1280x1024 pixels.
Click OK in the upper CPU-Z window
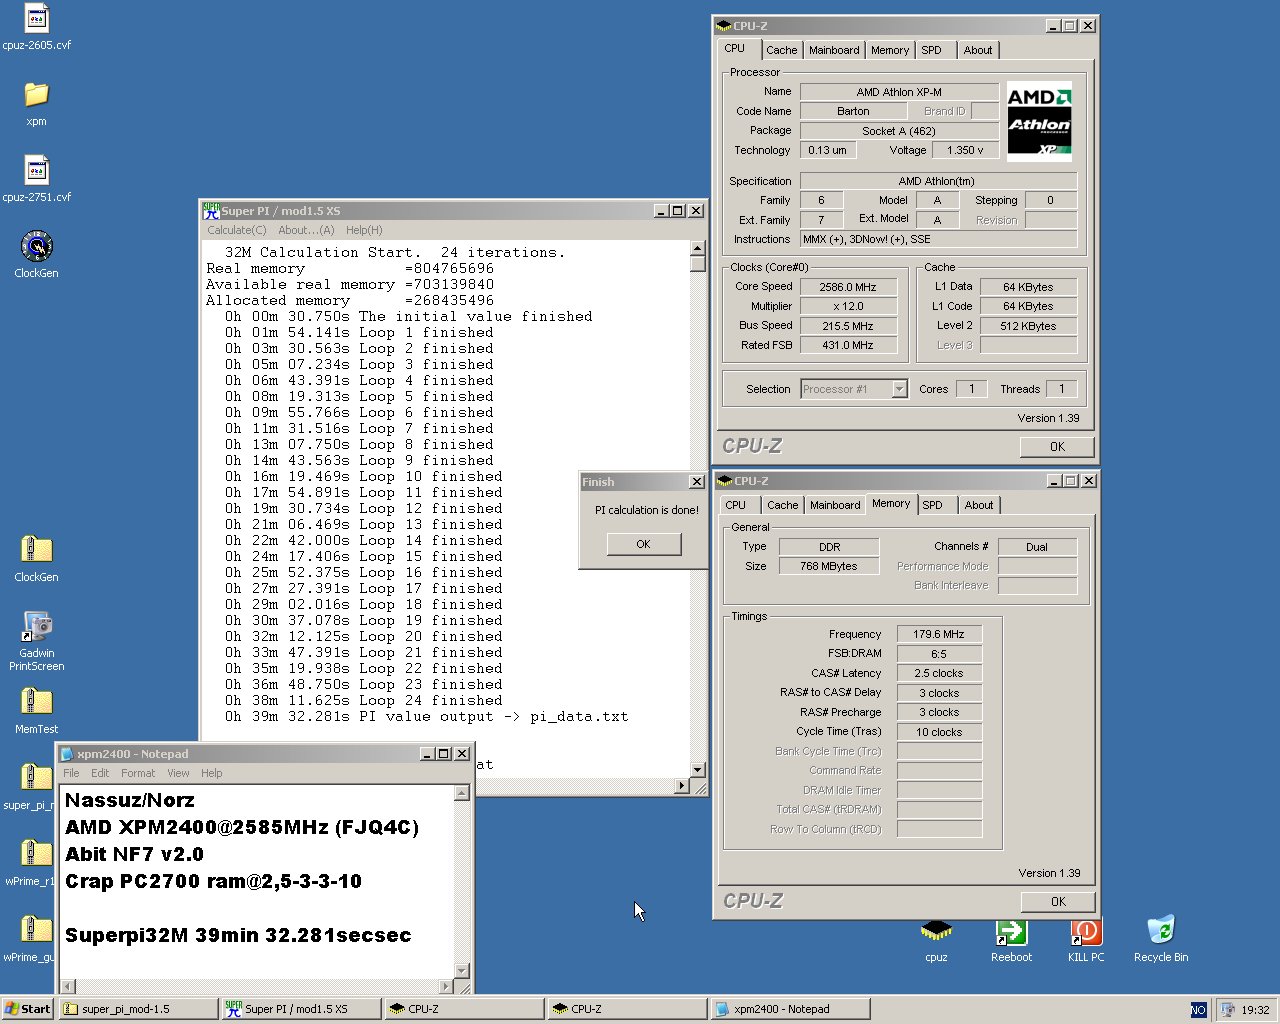coord(1057,447)
